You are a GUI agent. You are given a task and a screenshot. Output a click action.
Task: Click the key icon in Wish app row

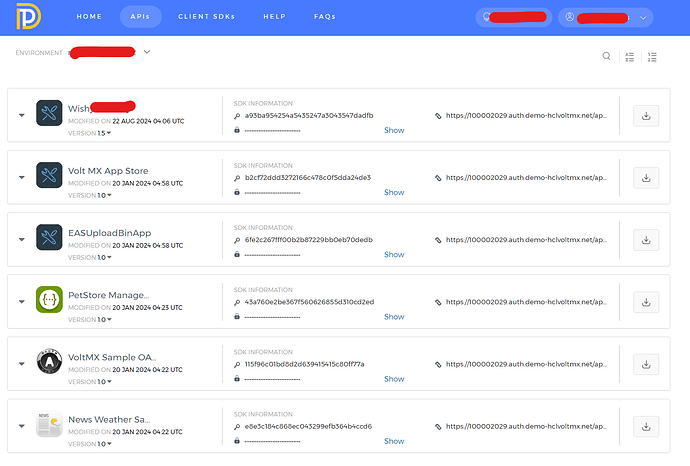(x=237, y=116)
